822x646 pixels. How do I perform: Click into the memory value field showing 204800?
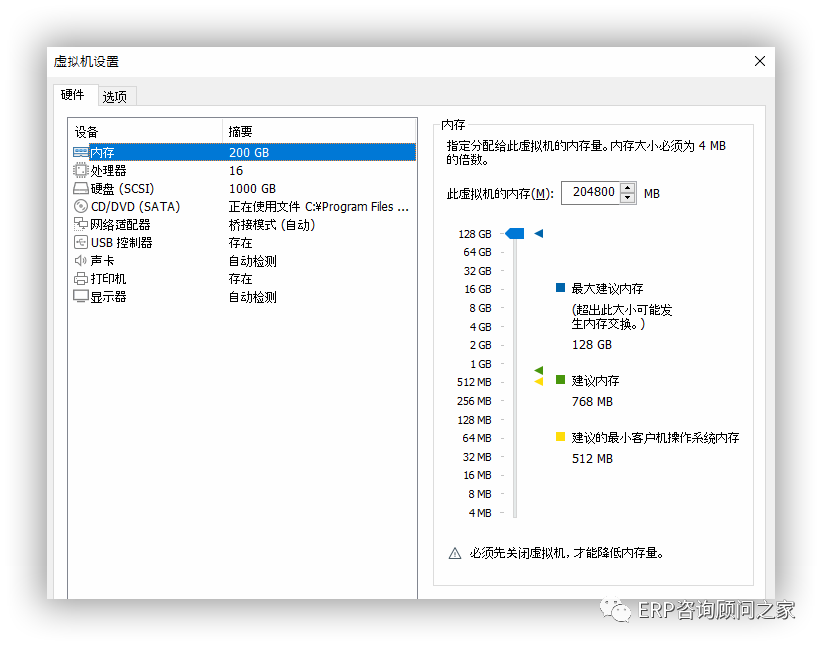coord(591,192)
